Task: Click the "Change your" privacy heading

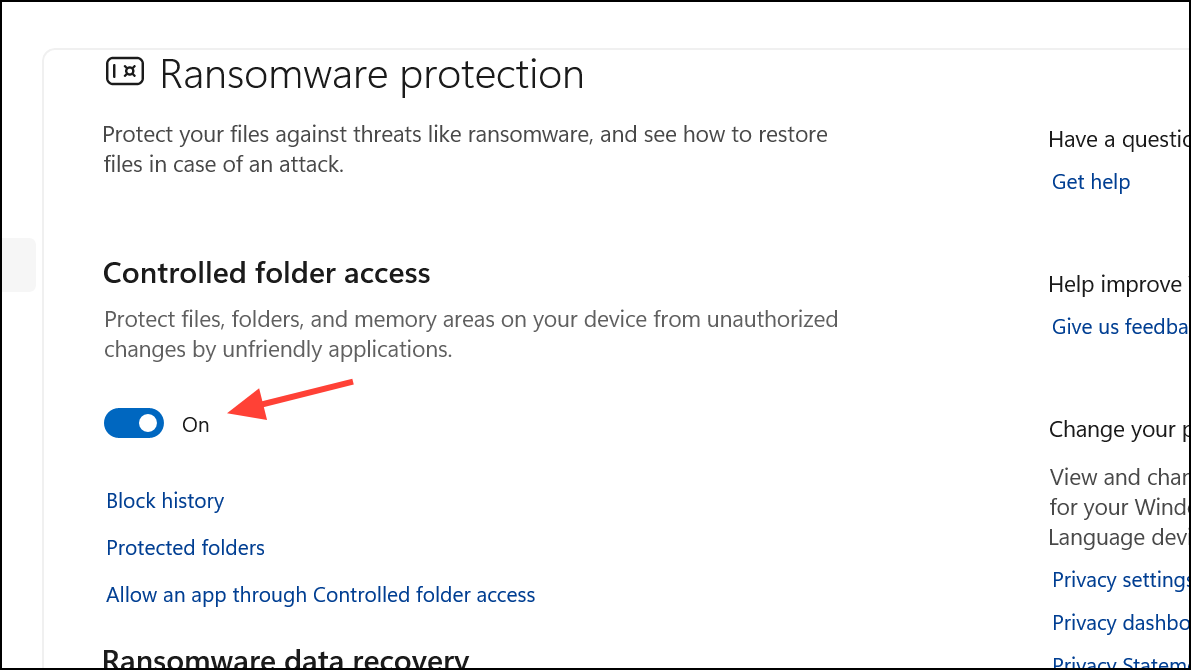Action: 1117,430
